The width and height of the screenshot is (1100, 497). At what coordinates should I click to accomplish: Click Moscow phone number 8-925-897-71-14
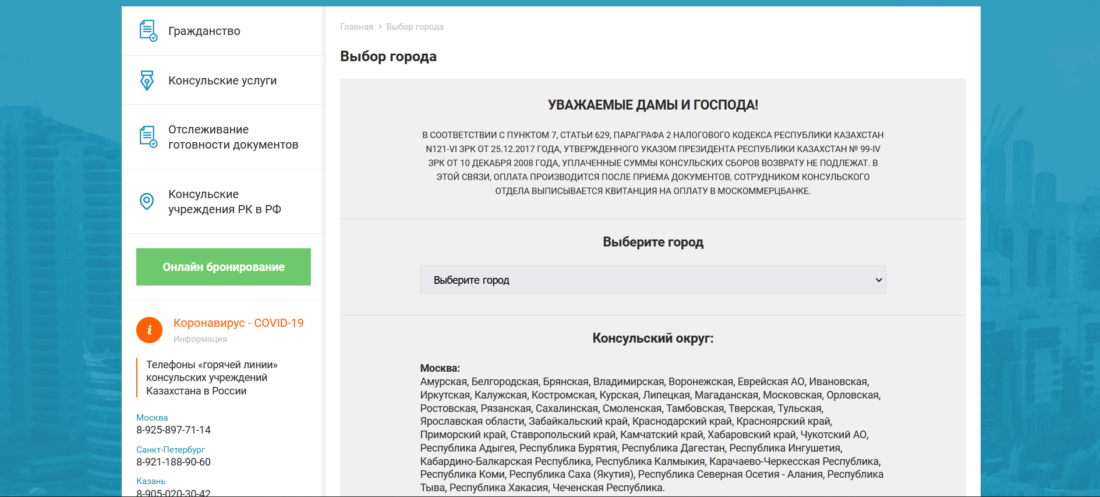(x=173, y=430)
